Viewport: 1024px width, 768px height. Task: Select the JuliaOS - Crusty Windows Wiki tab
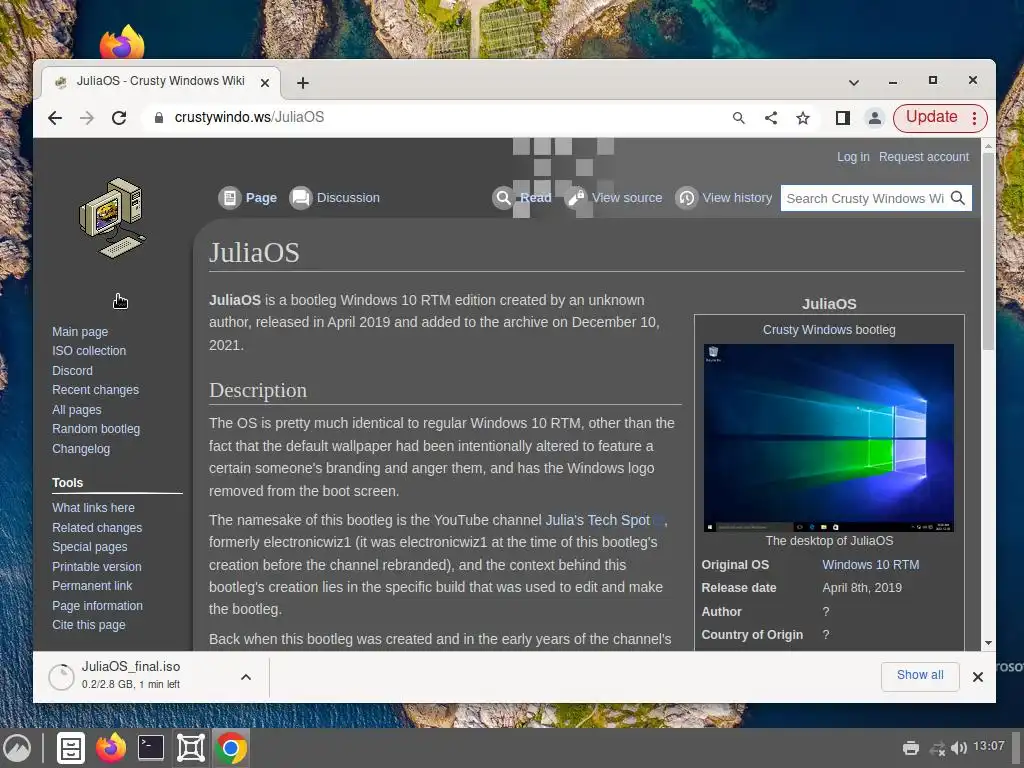click(x=161, y=82)
